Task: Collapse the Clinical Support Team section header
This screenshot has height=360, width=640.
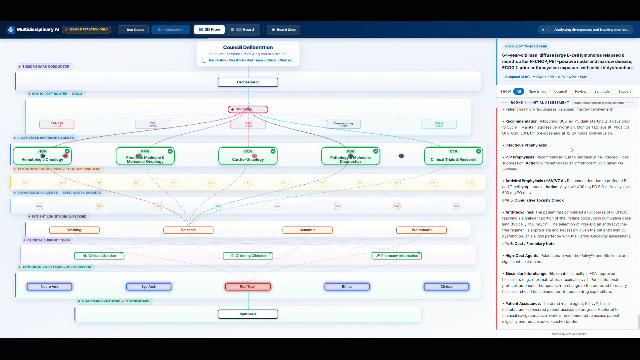Action: pyautogui.click(x=48, y=240)
